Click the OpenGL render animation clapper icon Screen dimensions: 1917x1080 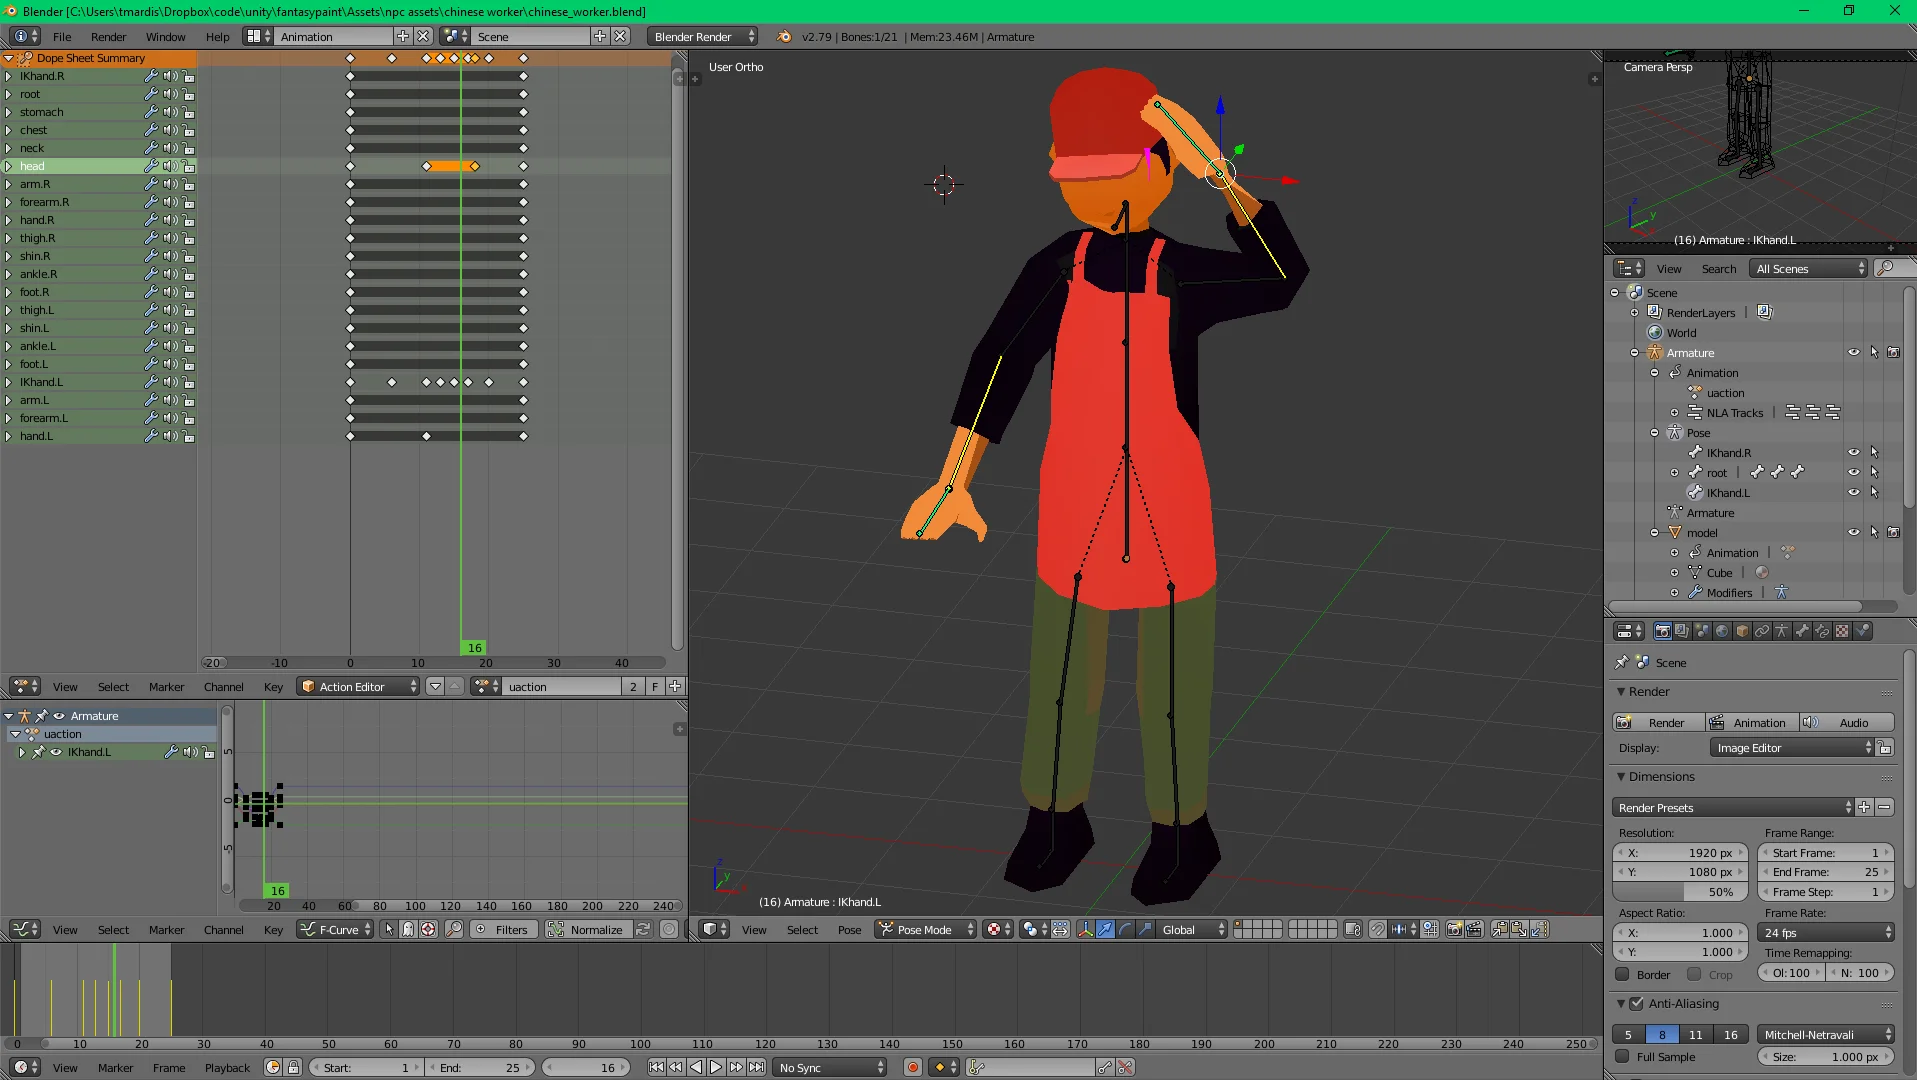pos(1473,929)
